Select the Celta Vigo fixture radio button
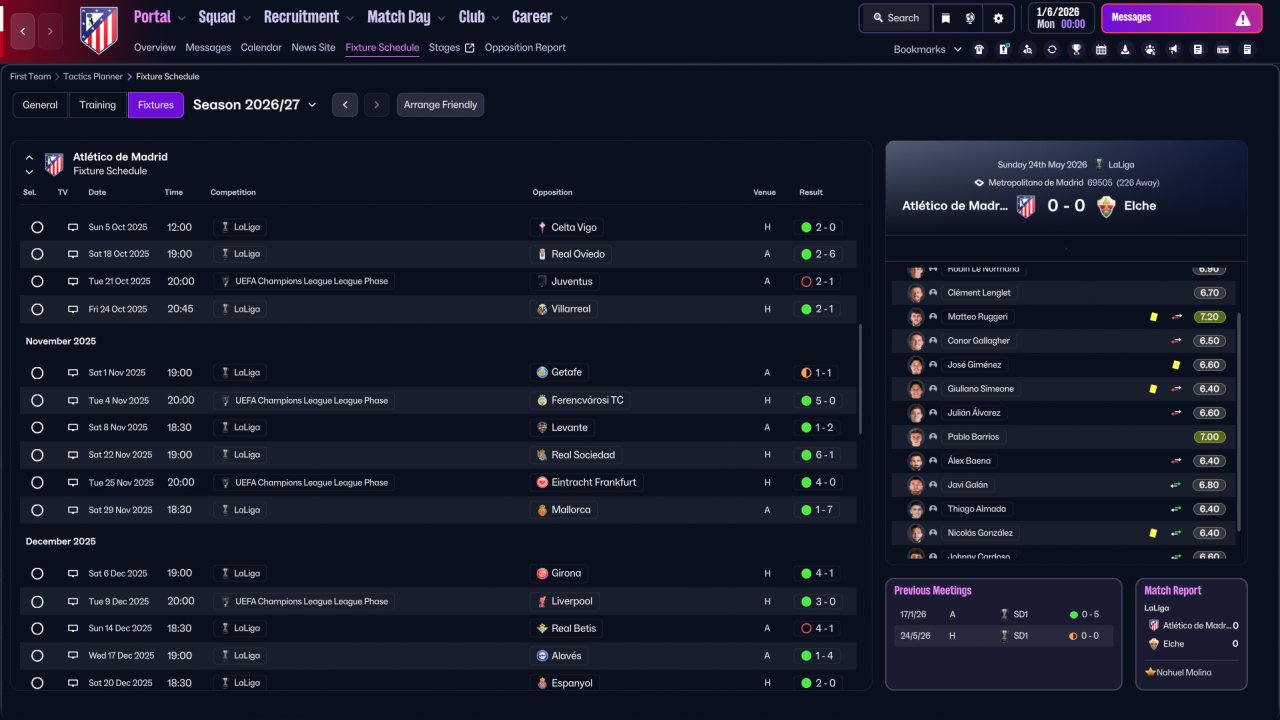The image size is (1280, 720). 37,227
